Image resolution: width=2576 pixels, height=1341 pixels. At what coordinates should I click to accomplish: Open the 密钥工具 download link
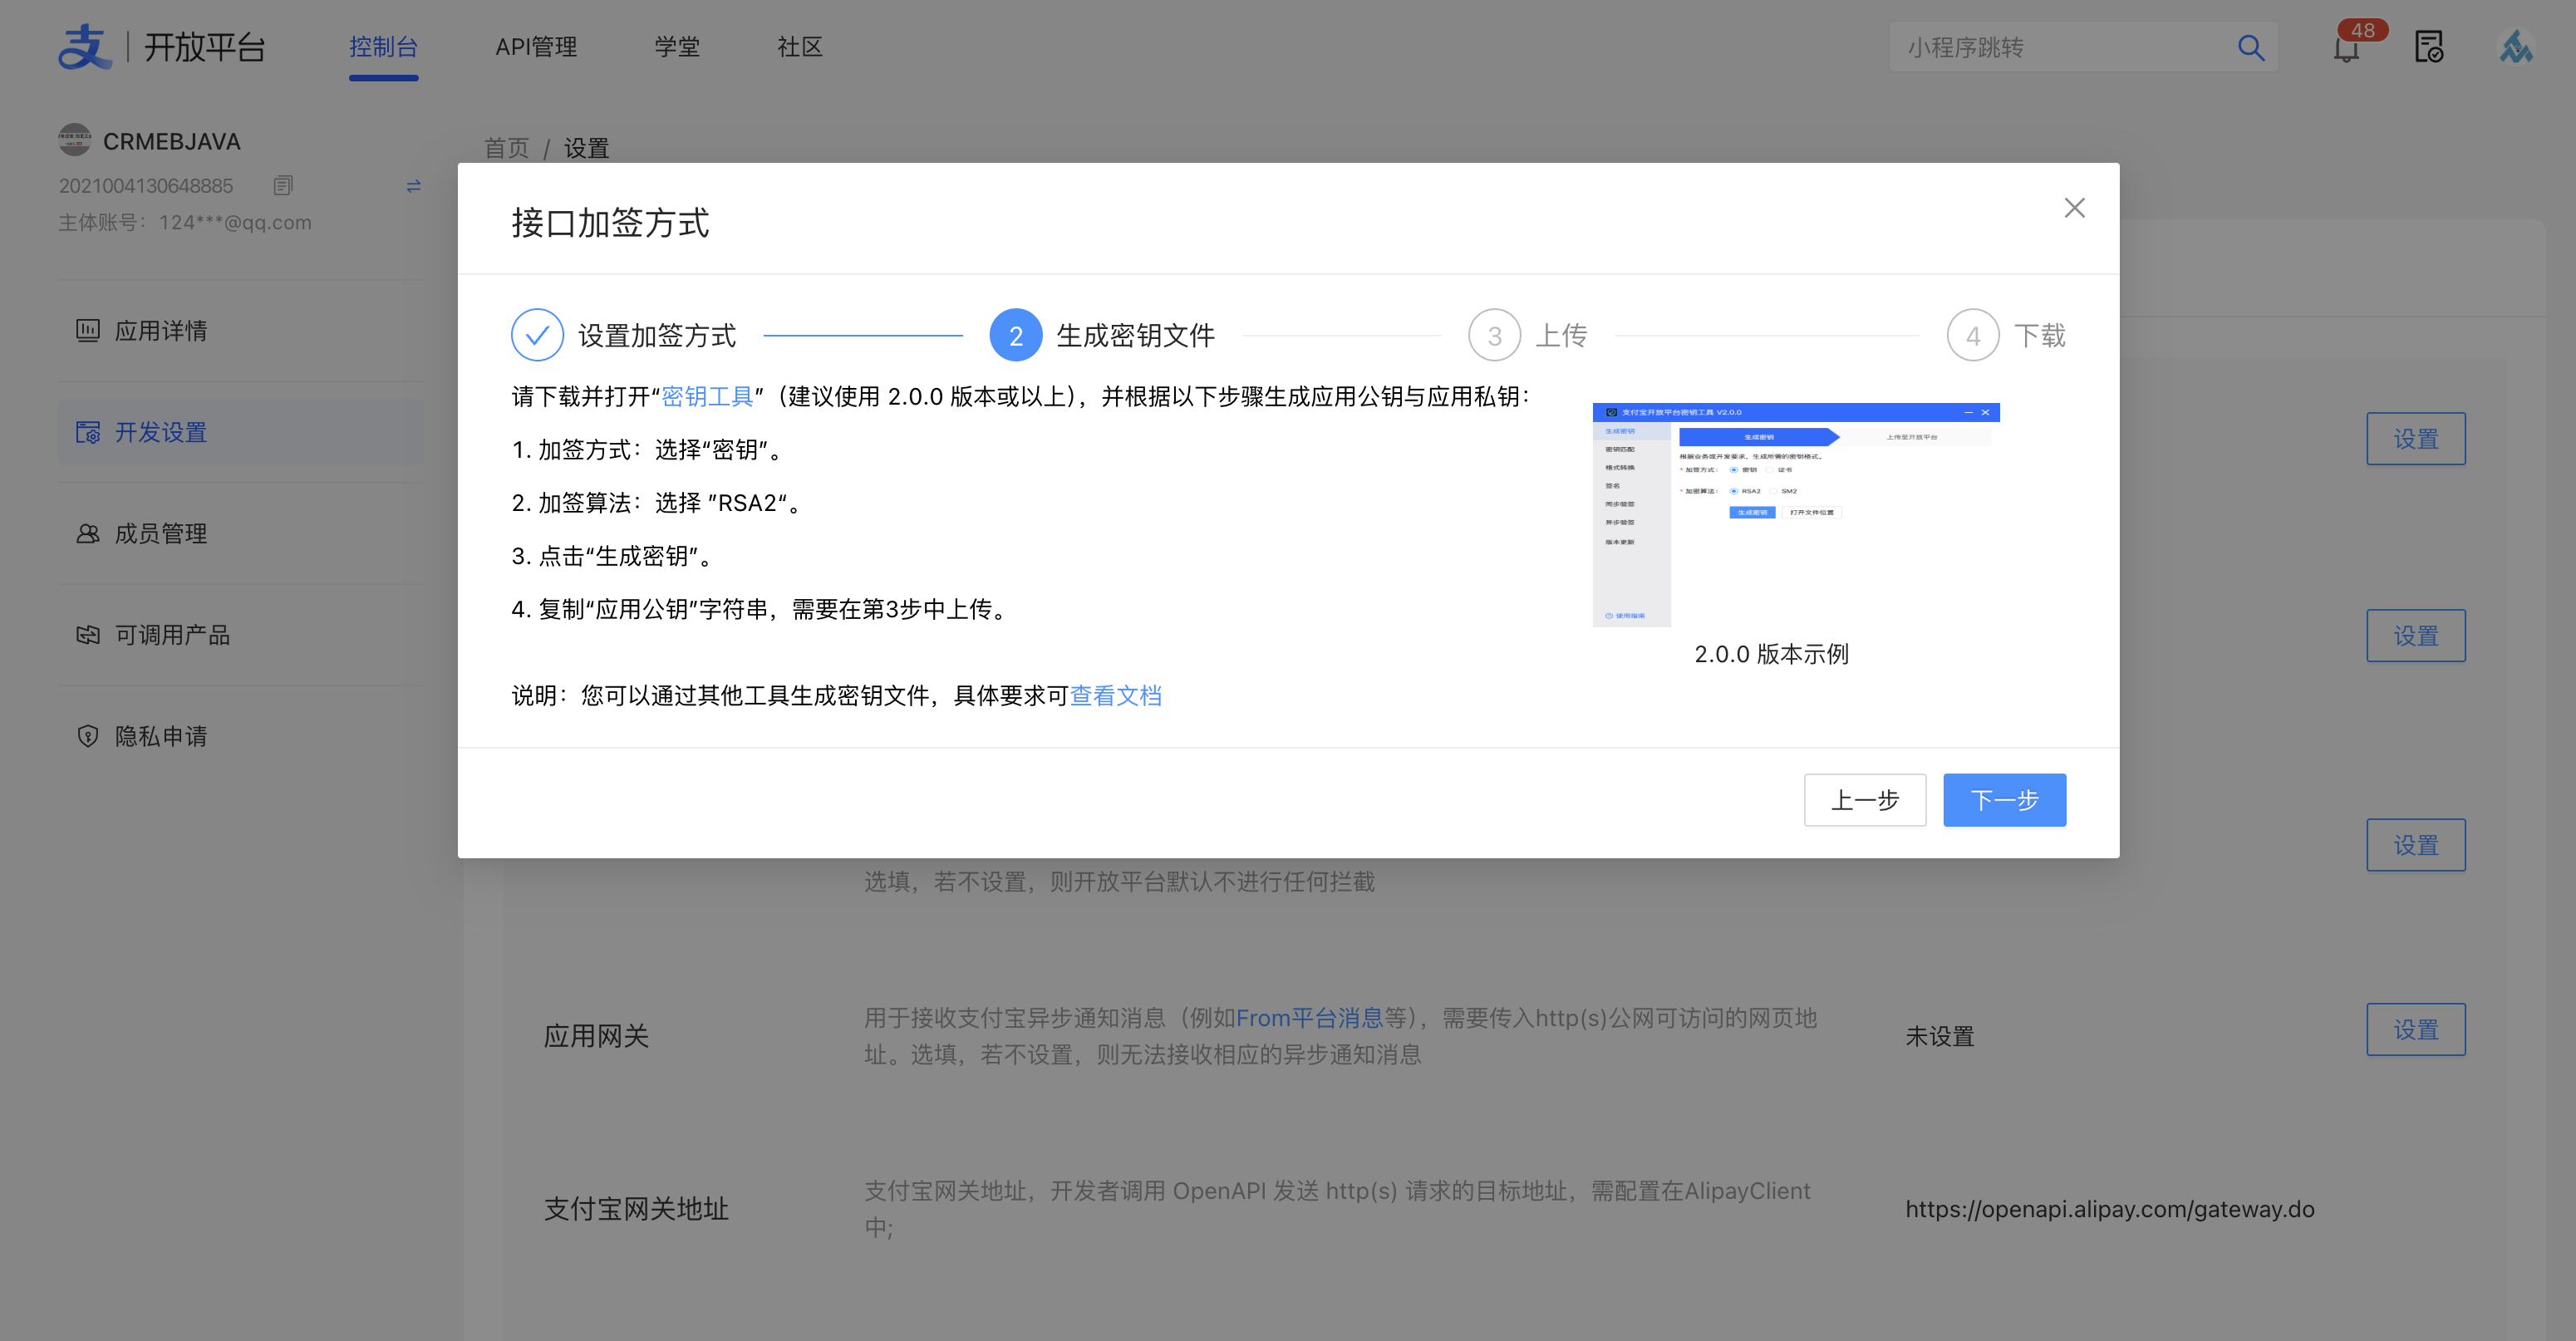707,397
